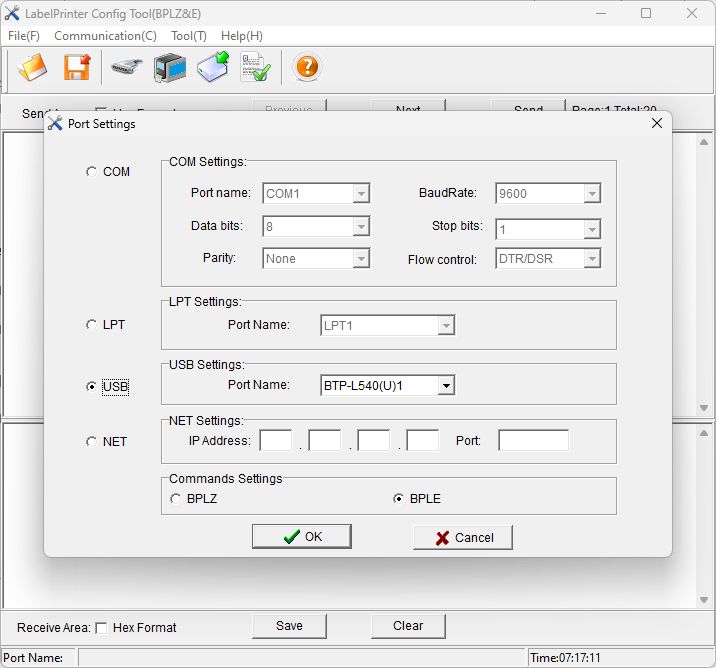Click send area scrollbar up arrow

(704, 142)
